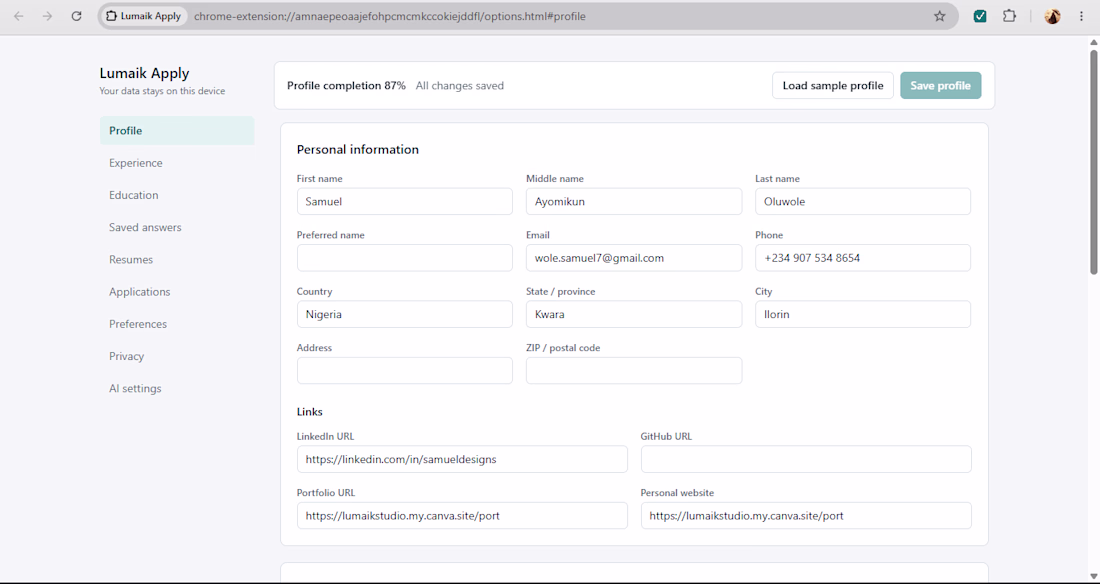The height and width of the screenshot is (584, 1100).
Task: Click the Middle name field
Action: [x=634, y=201]
